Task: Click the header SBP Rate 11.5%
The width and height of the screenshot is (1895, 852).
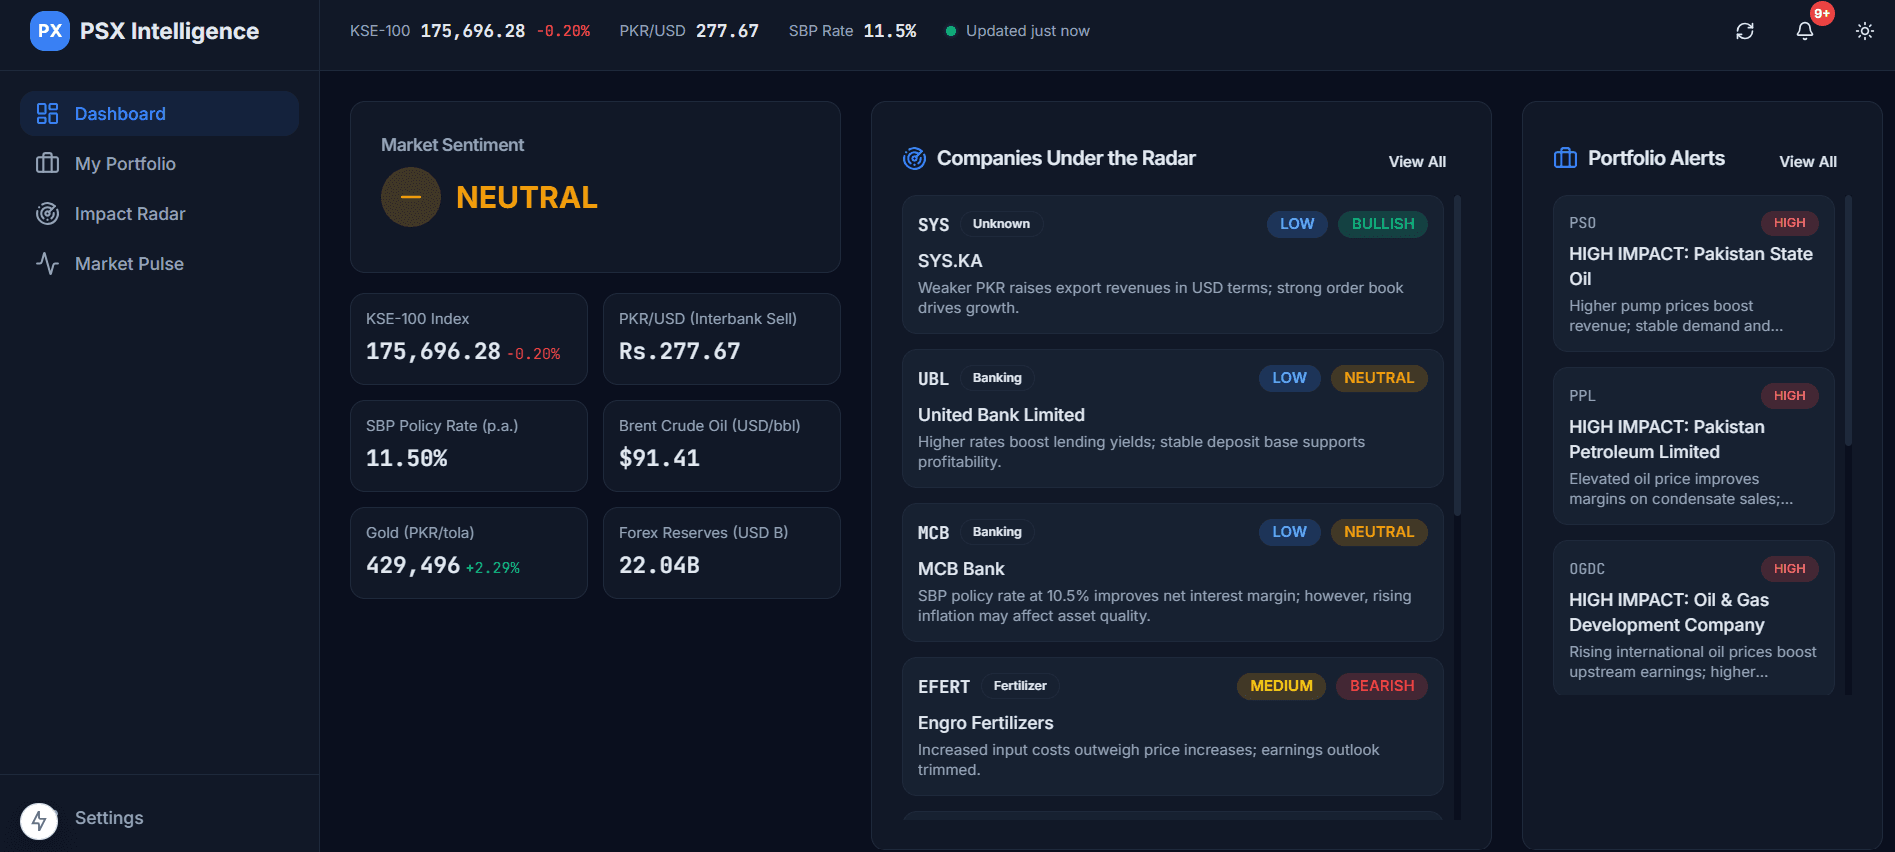Action: click(890, 31)
